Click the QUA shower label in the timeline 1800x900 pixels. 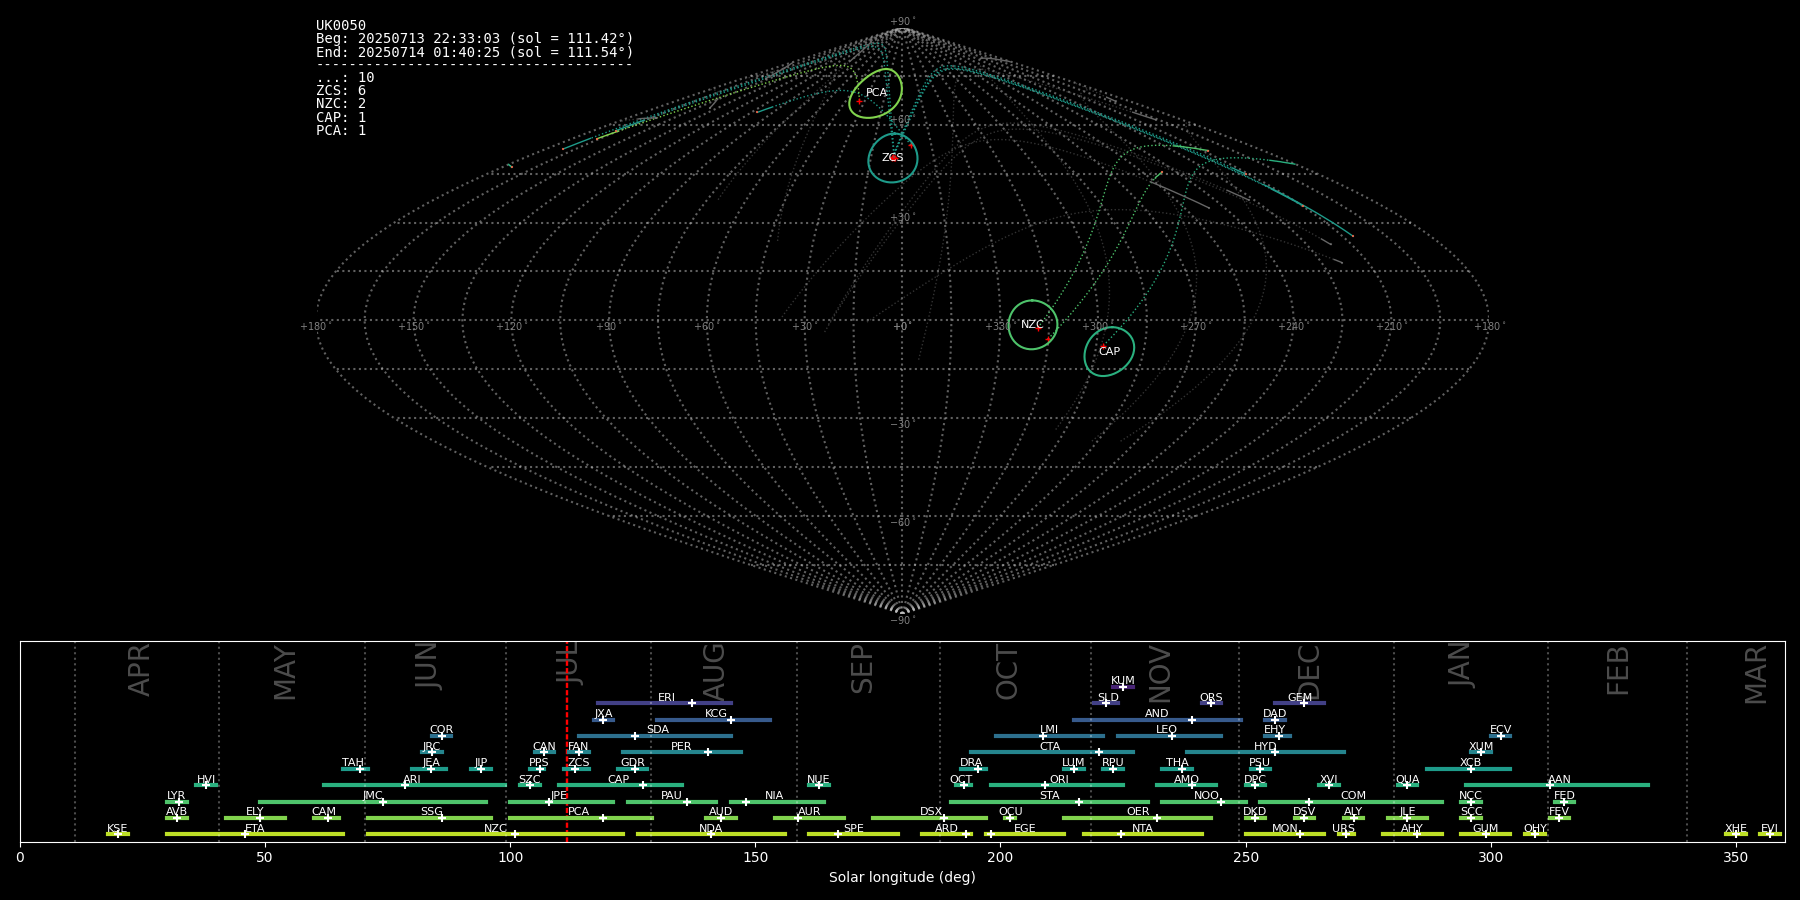pos(1407,780)
